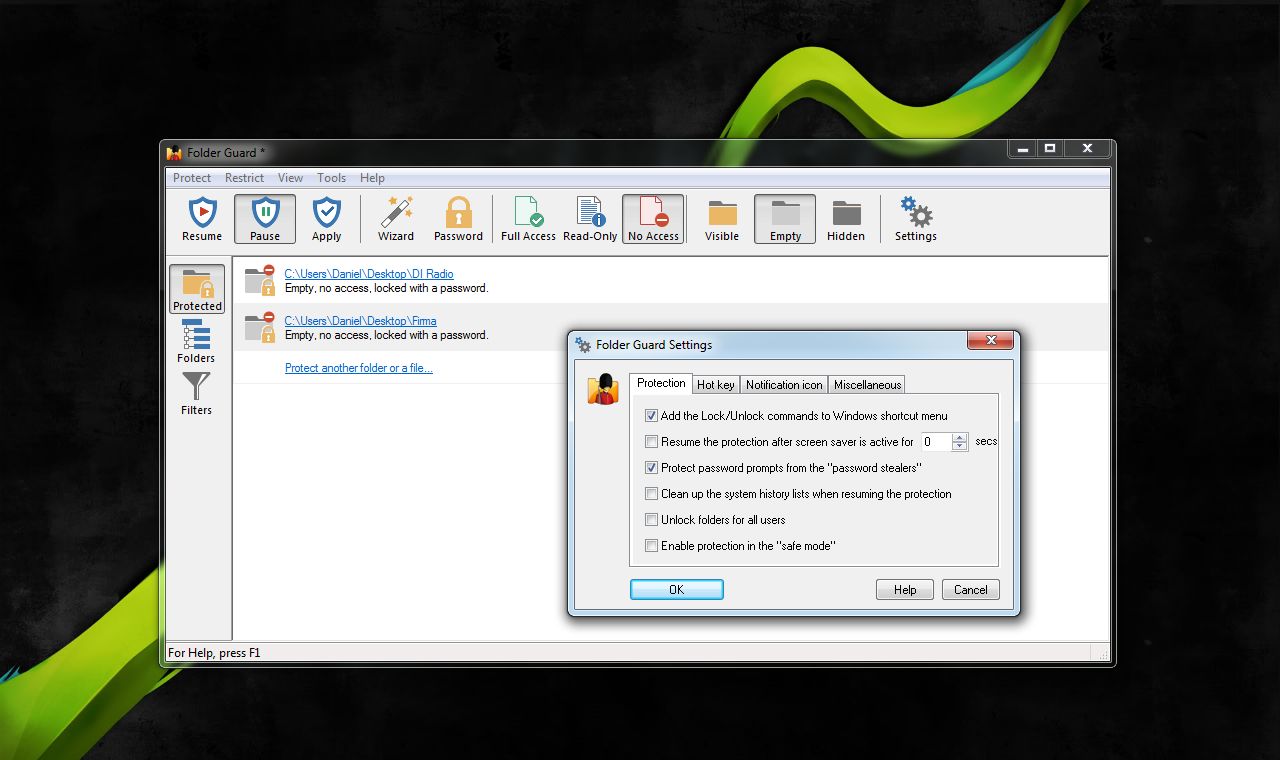Choose the Empty folder visibility icon
Viewport: 1280px width, 760px height.
(785, 219)
